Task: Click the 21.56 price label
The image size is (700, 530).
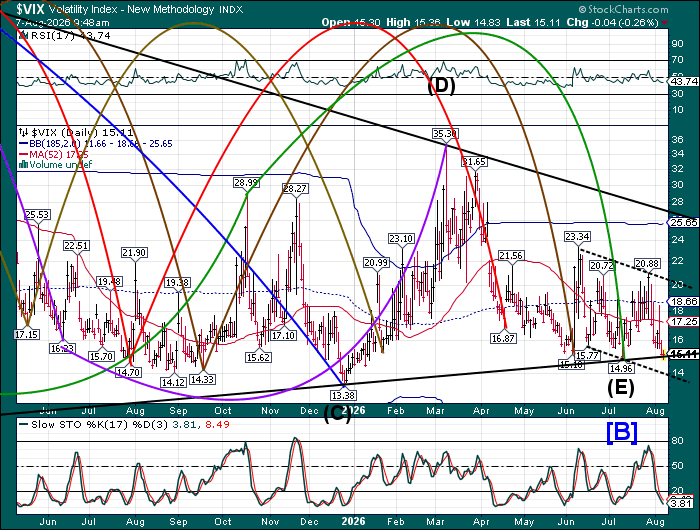Action: (x=511, y=256)
